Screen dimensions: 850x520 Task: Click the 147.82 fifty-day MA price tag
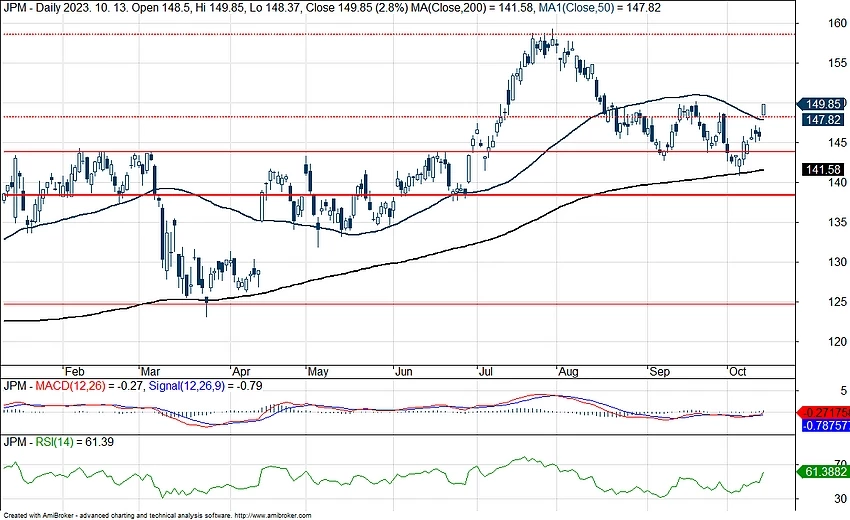pos(823,119)
